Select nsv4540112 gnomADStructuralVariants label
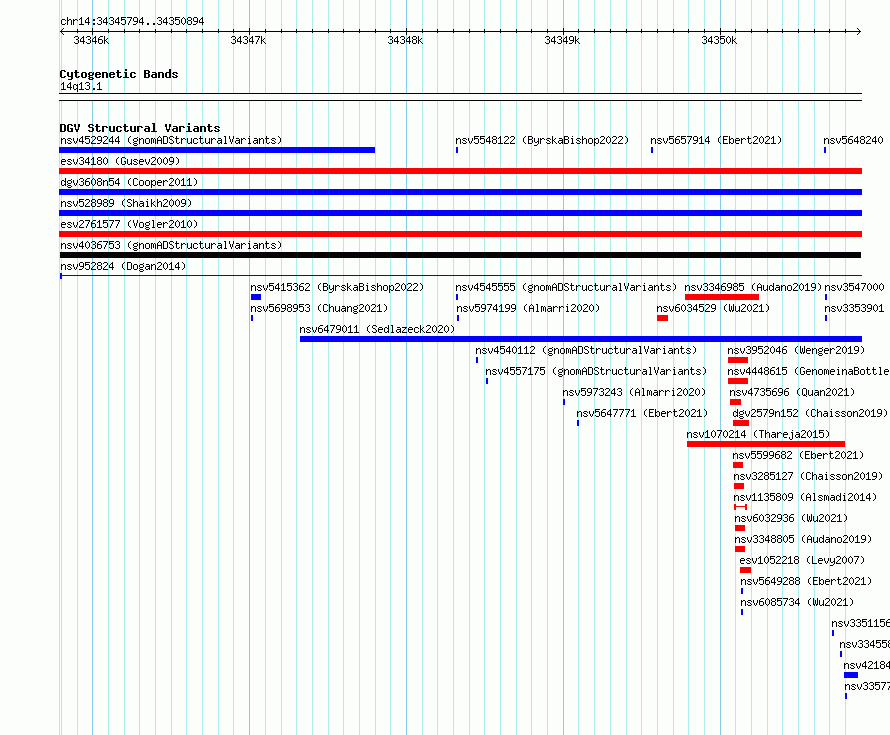890x735 pixels. [586, 350]
